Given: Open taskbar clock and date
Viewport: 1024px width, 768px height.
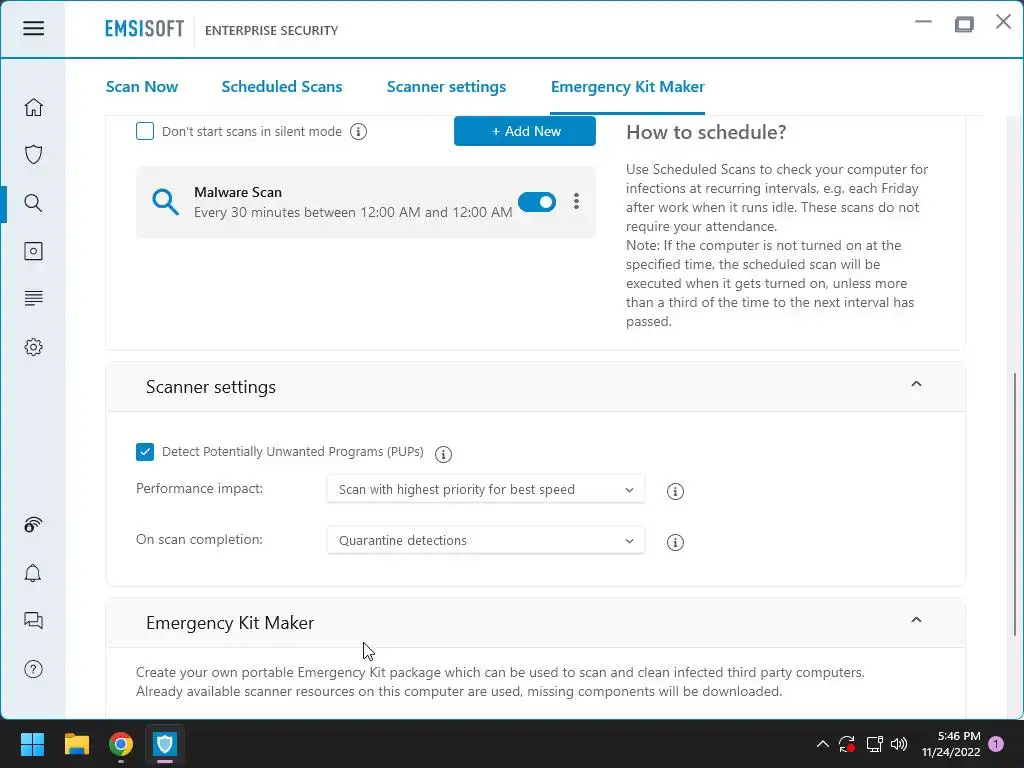Looking at the screenshot, I should point(951,744).
